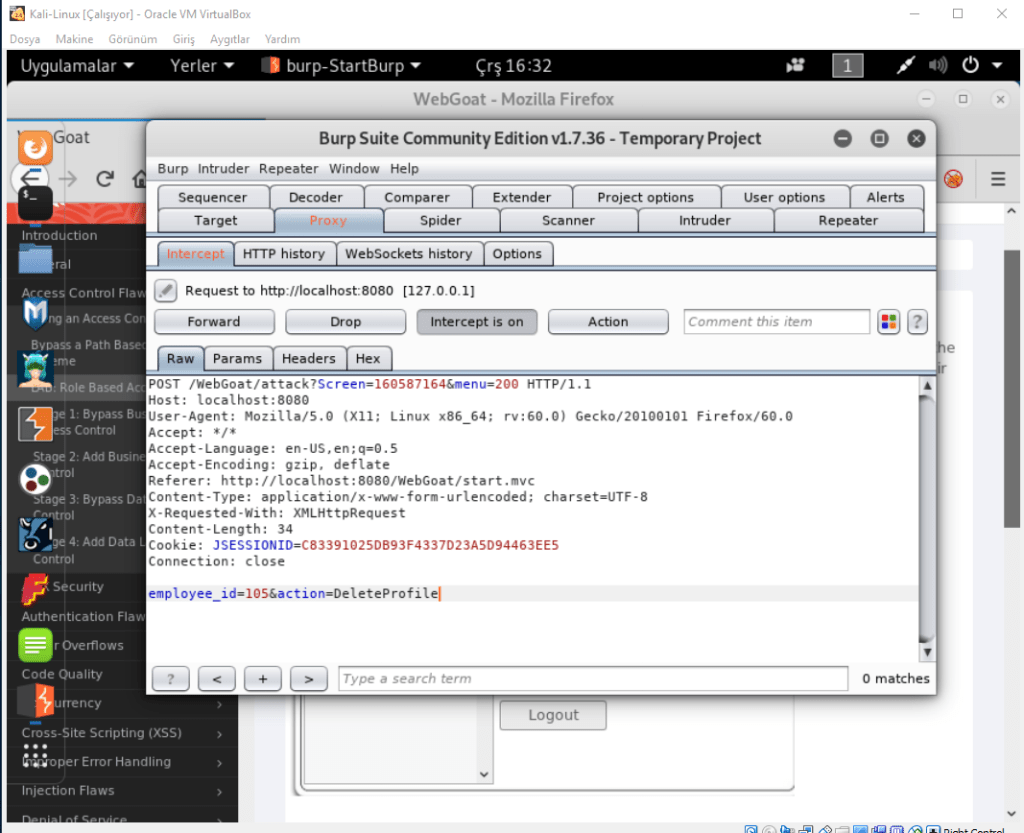Open the Action dropdown button
This screenshot has height=833, width=1024.
pos(608,322)
